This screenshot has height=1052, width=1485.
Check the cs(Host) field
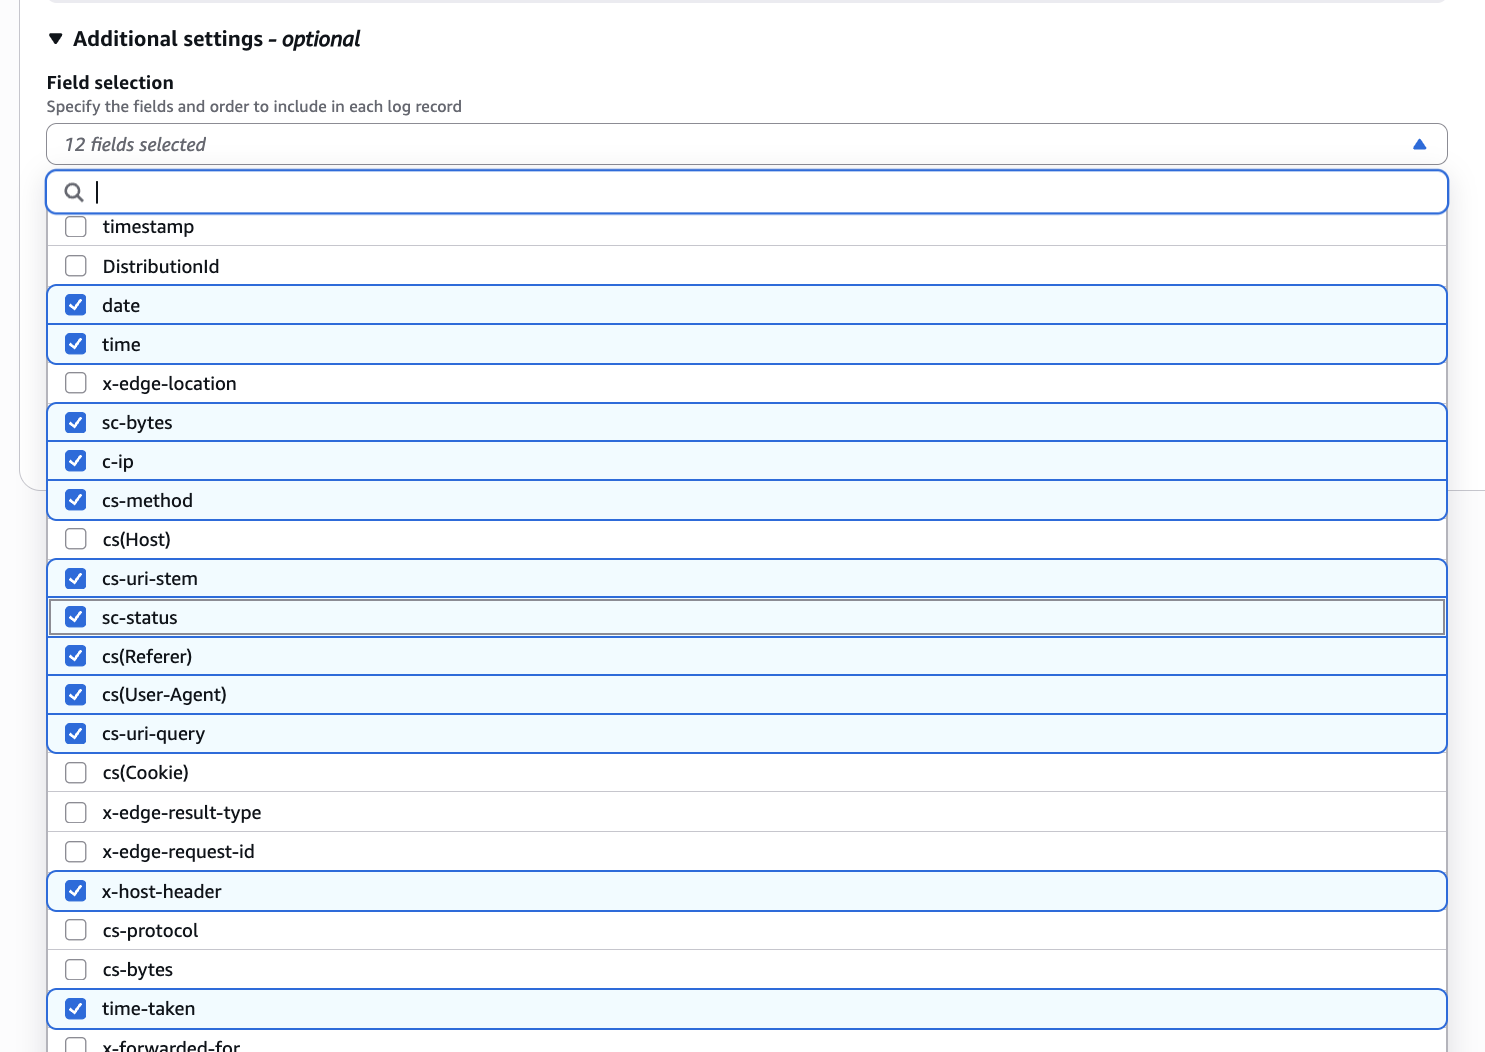[75, 538]
